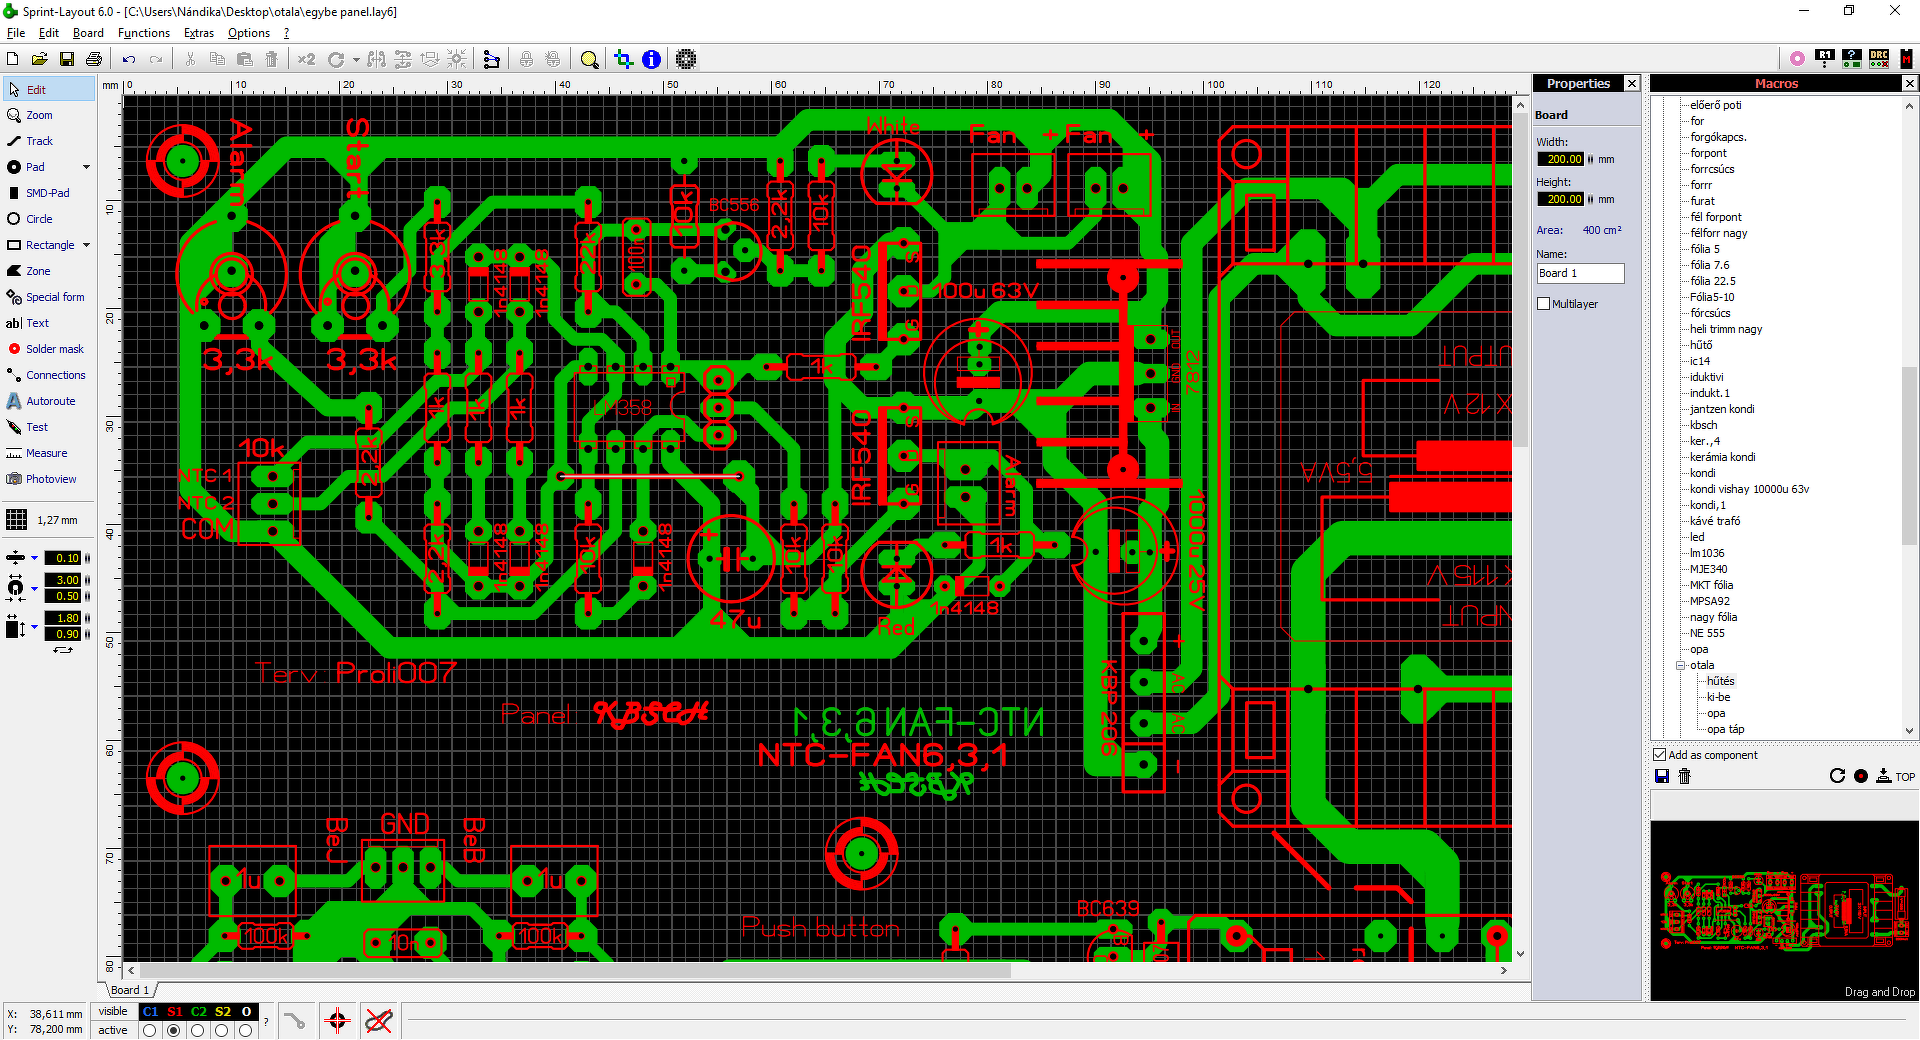Viewport: 1920px width, 1040px height.
Task: Select the Zone tool
Action: click(x=48, y=271)
